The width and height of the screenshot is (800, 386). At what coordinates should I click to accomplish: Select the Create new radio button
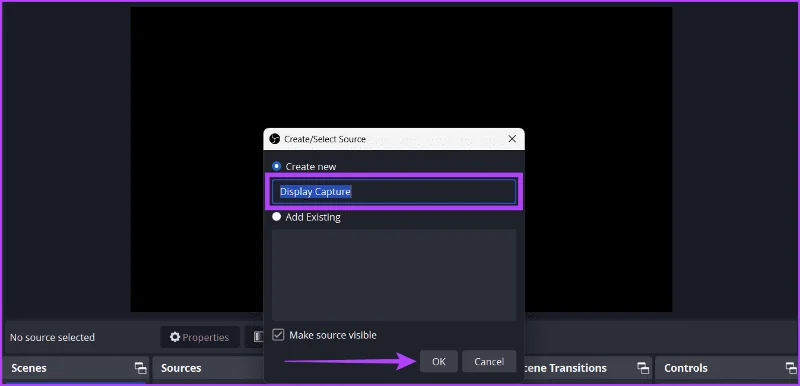point(277,166)
